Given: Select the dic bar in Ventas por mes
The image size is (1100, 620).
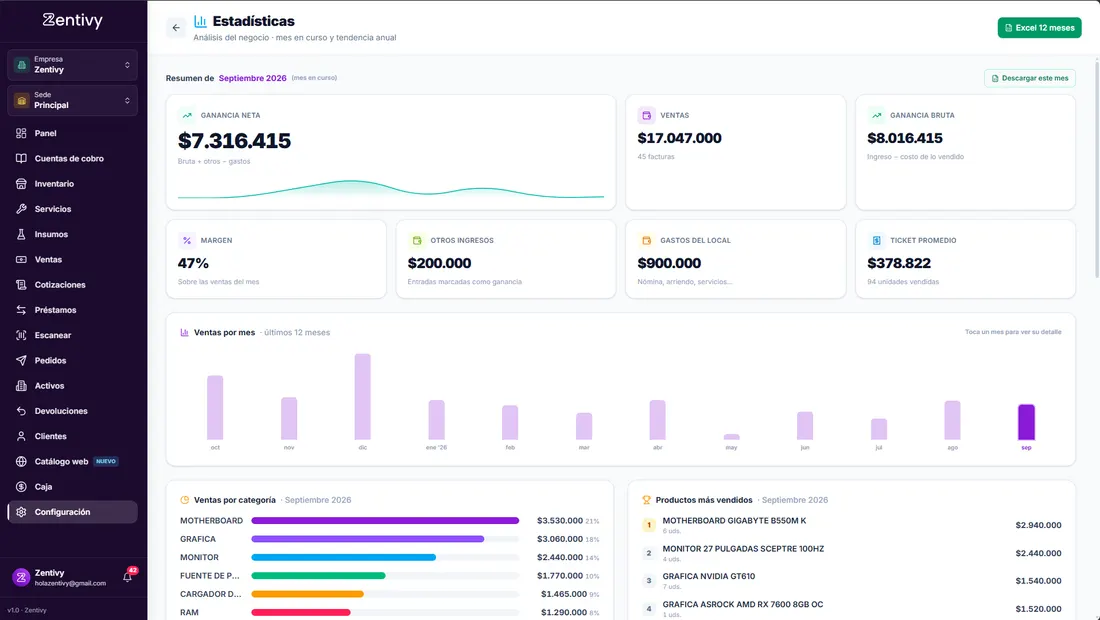Looking at the screenshot, I should pos(363,397).
